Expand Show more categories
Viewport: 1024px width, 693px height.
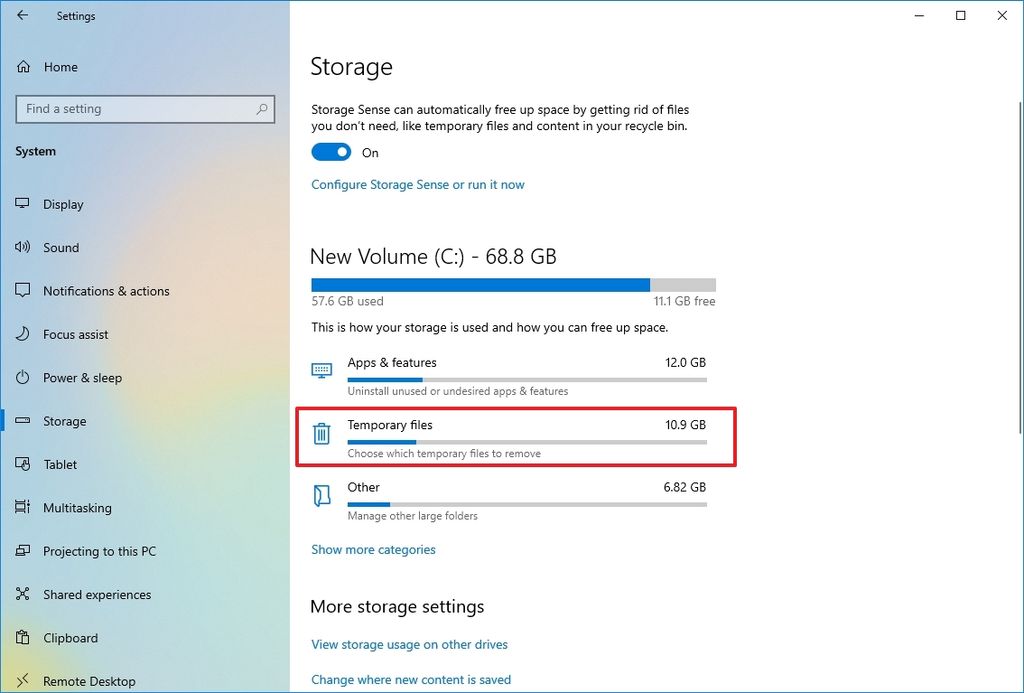coord(373,549)
